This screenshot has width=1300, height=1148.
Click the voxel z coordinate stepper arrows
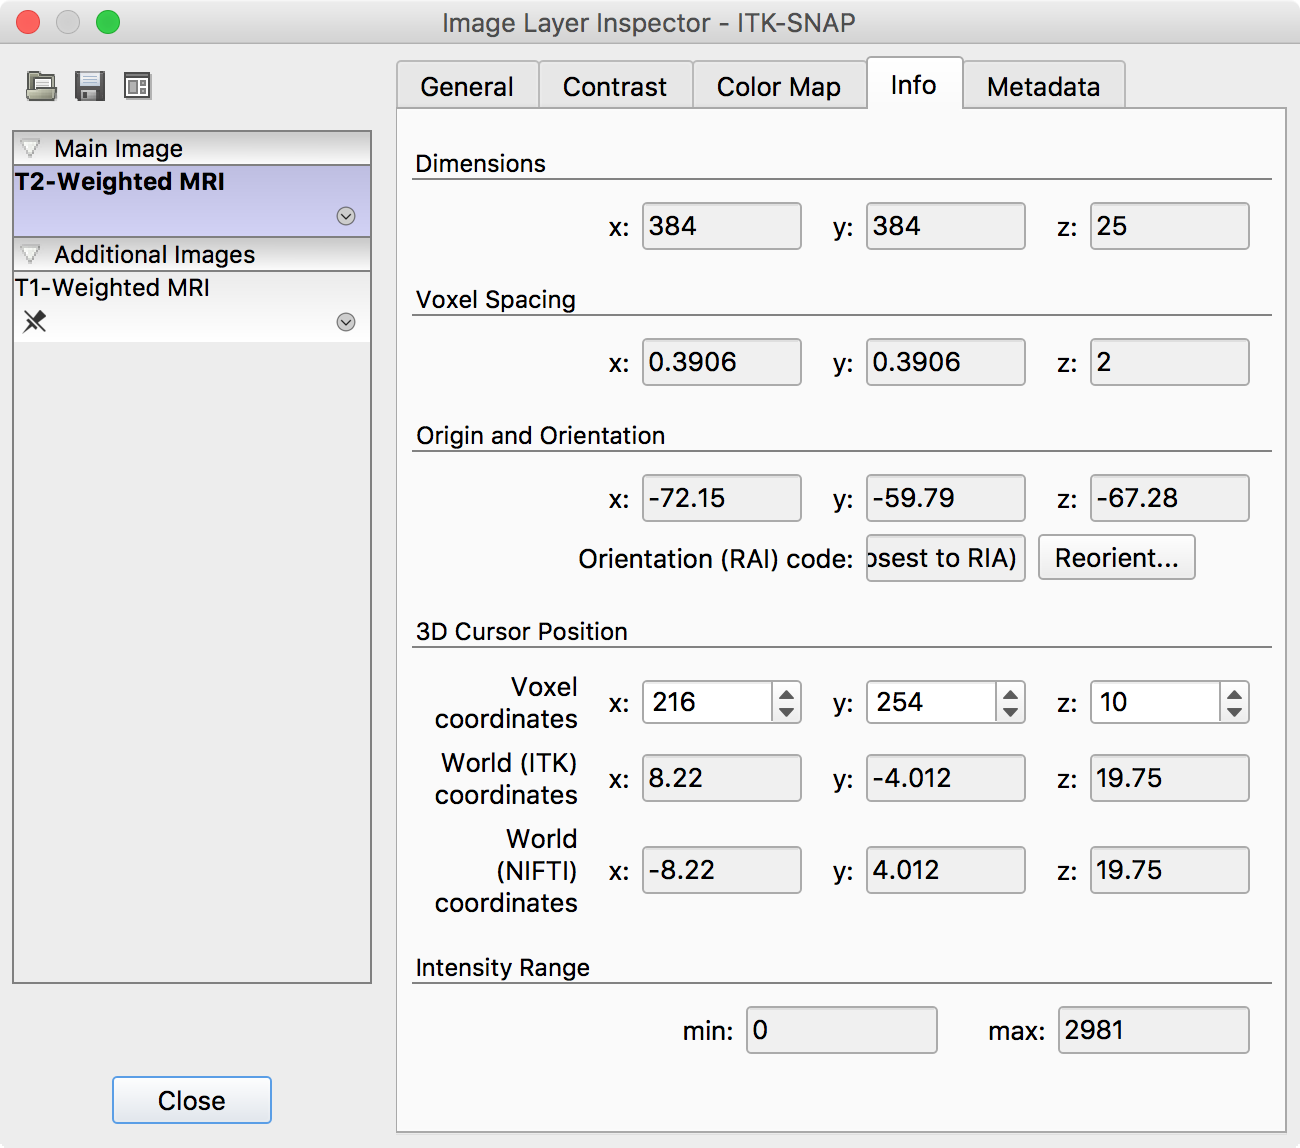tap(1235, 702)
